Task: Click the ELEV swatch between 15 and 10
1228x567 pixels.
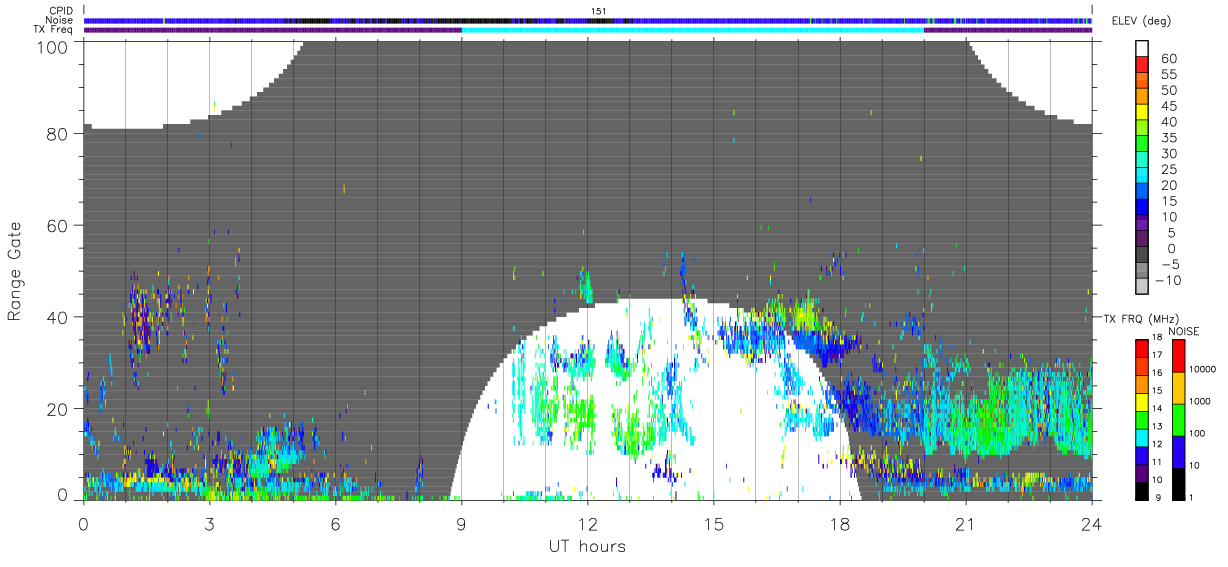Action: 1143,205
